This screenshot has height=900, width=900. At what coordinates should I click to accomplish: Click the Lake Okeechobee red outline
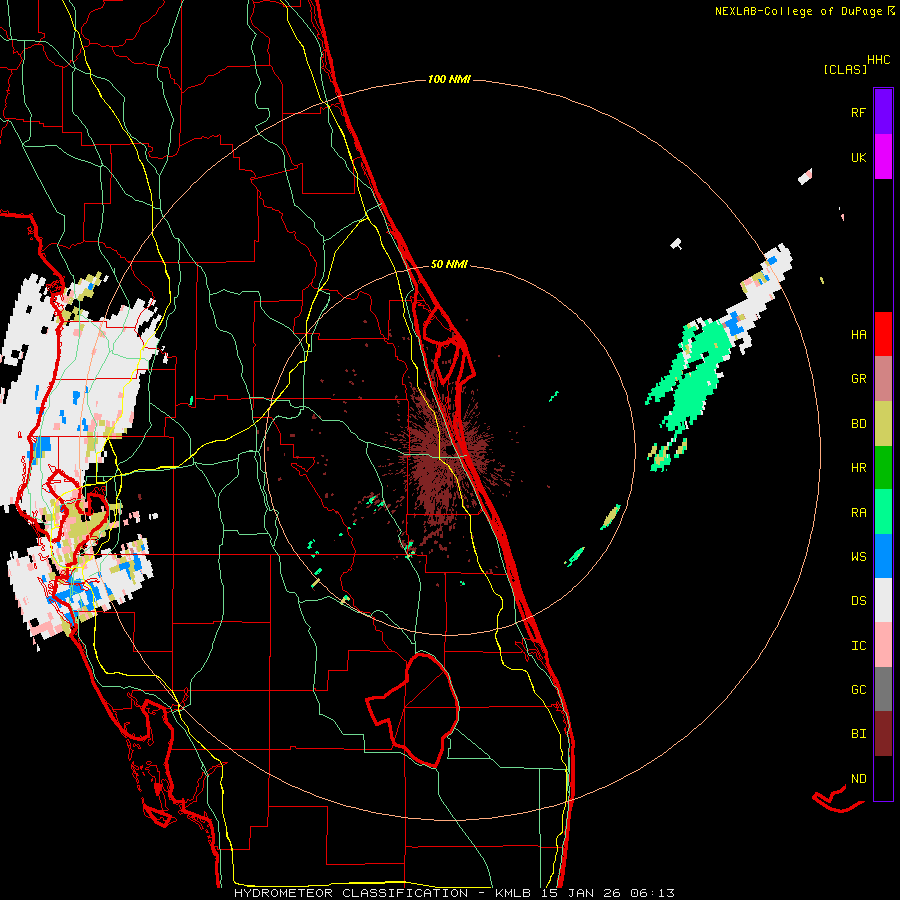414,709
